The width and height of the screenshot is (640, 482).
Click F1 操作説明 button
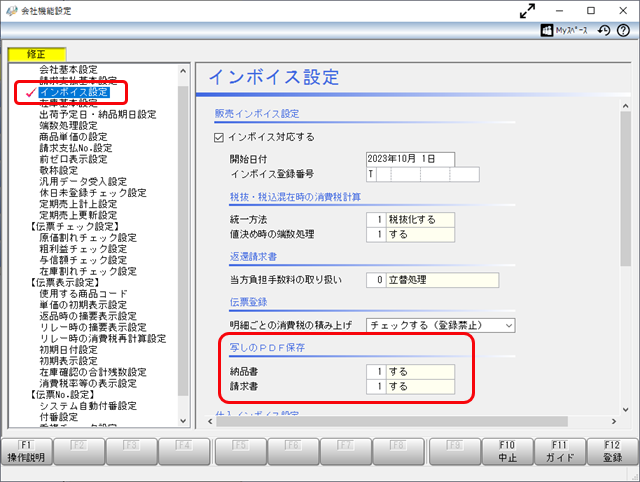coord(26,451)
